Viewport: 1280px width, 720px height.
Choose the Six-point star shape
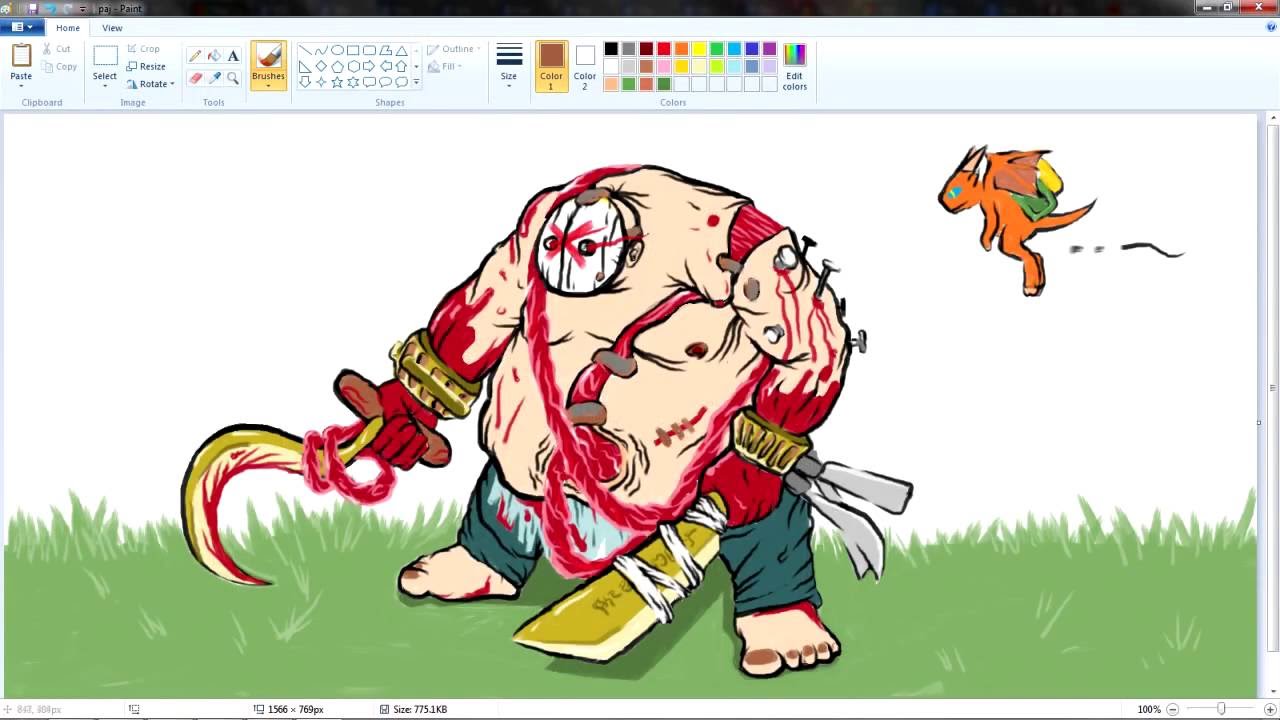pyautogui.click(x=353, y=82)
